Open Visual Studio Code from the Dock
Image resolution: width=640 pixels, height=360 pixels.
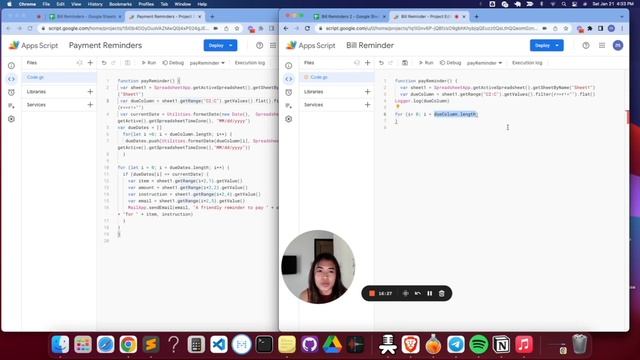pos(219,344)
